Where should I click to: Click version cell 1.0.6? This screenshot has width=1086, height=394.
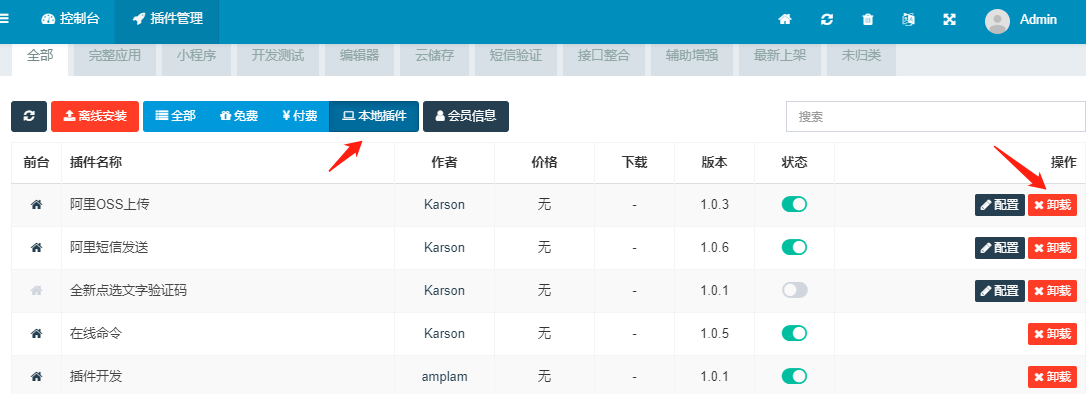(x=714, y=247)
